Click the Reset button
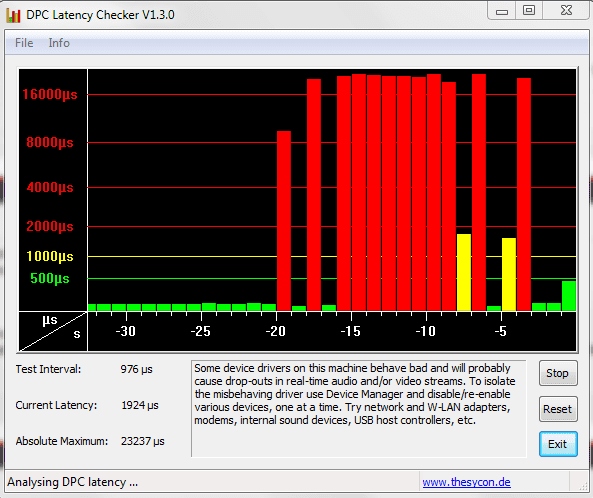The width and height of the screenshot is (593, 498). click(558, 409)
